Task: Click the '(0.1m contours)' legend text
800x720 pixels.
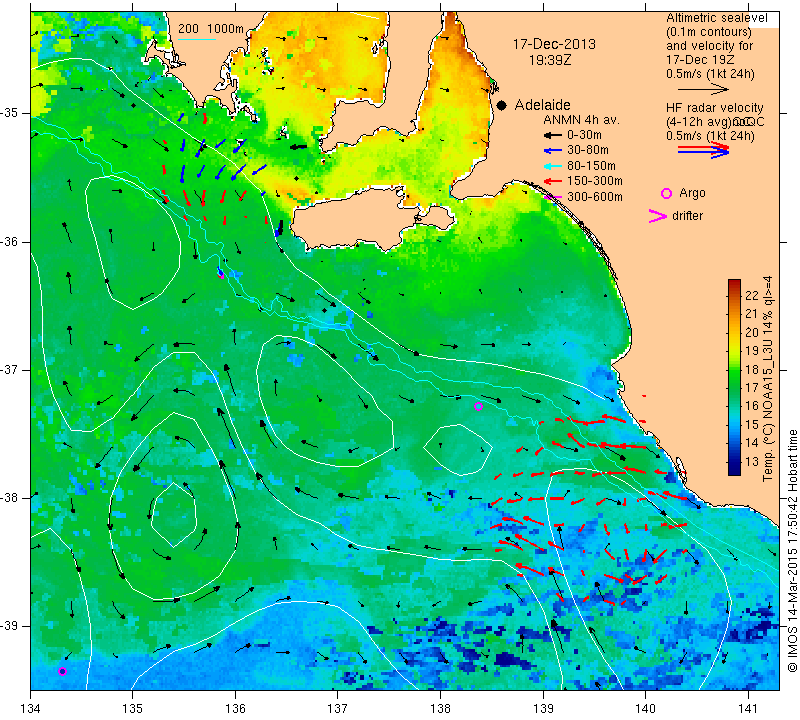Action: (x=708, y=32)
